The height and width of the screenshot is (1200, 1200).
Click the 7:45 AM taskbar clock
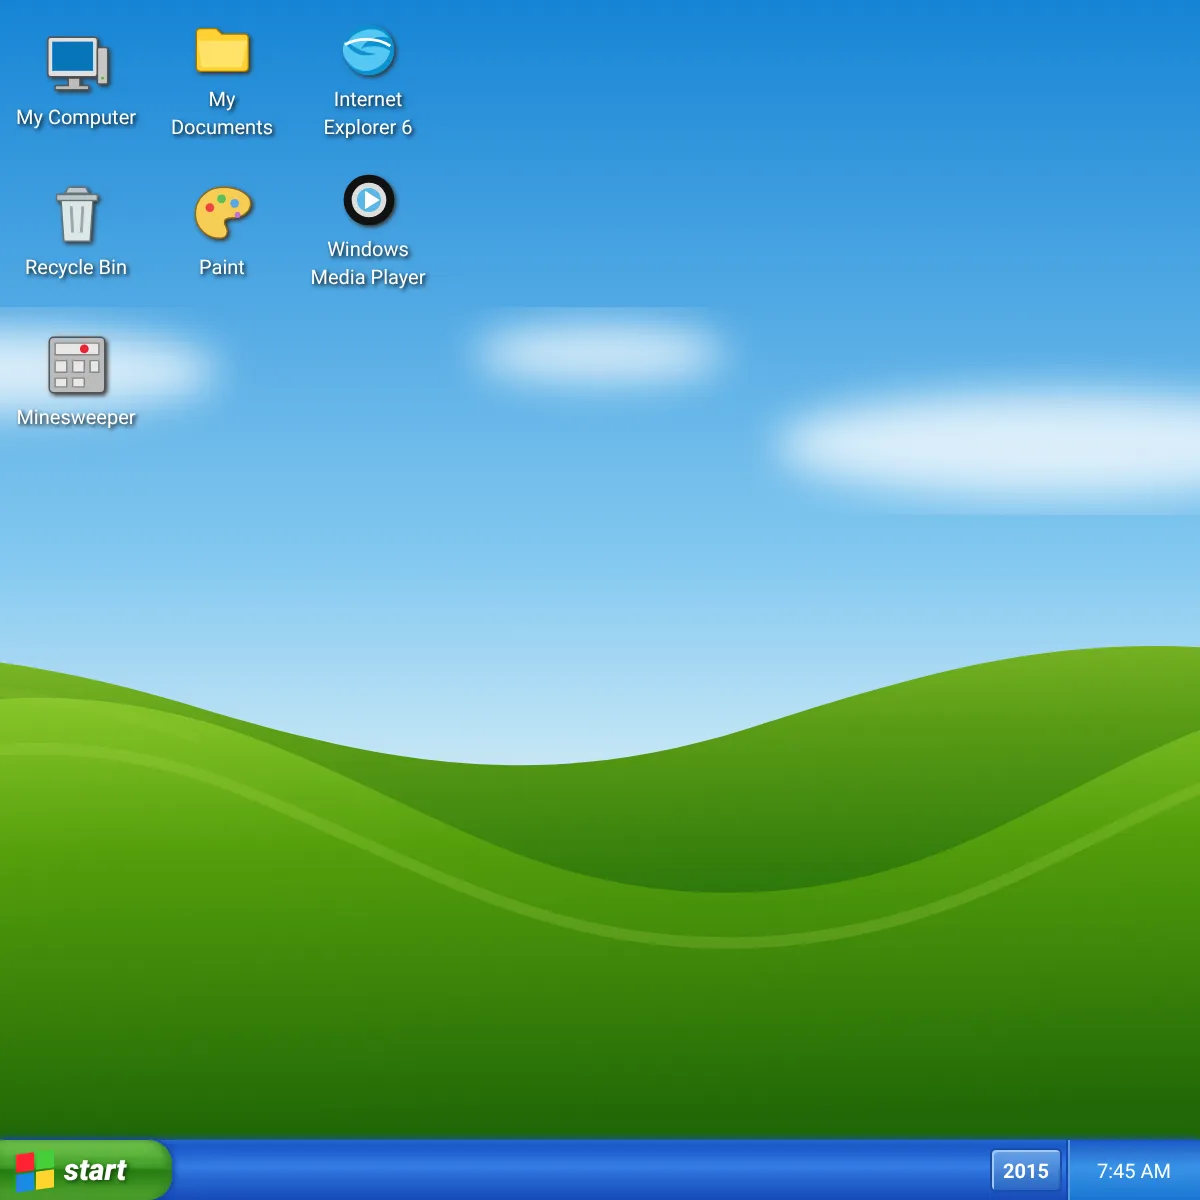[x=1134, y=1171]
